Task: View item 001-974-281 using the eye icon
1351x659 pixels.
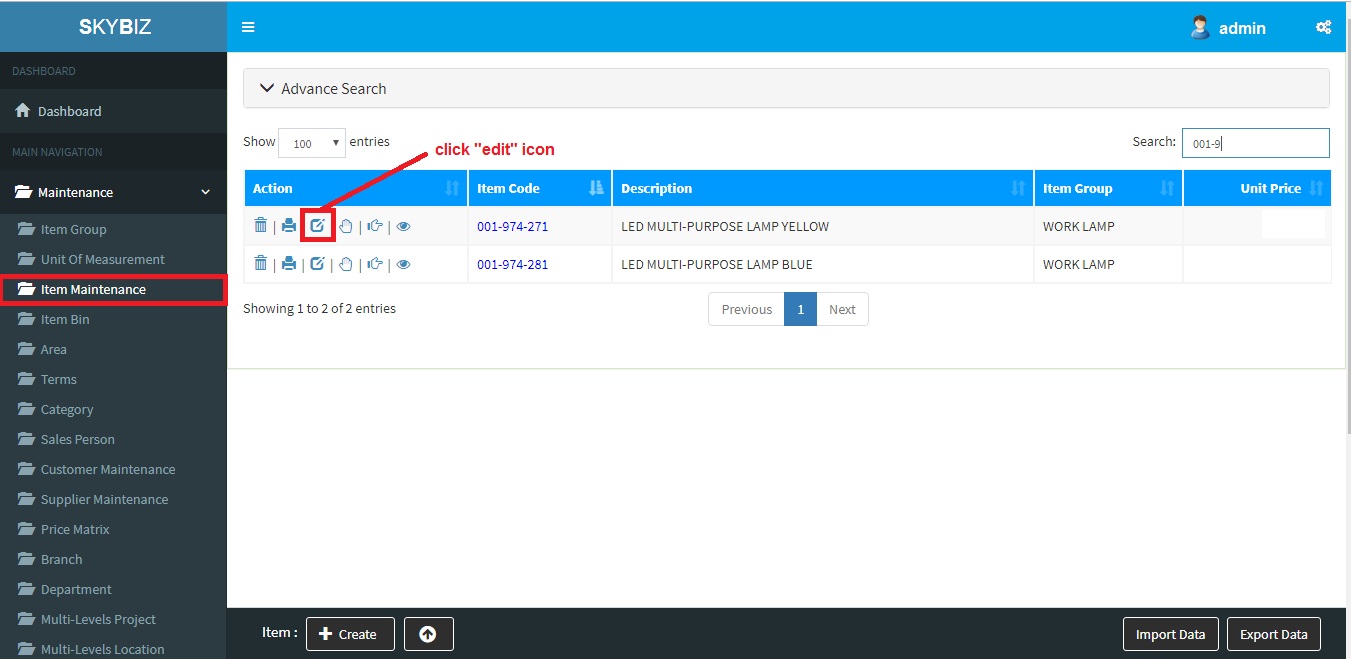Action: 403,264
